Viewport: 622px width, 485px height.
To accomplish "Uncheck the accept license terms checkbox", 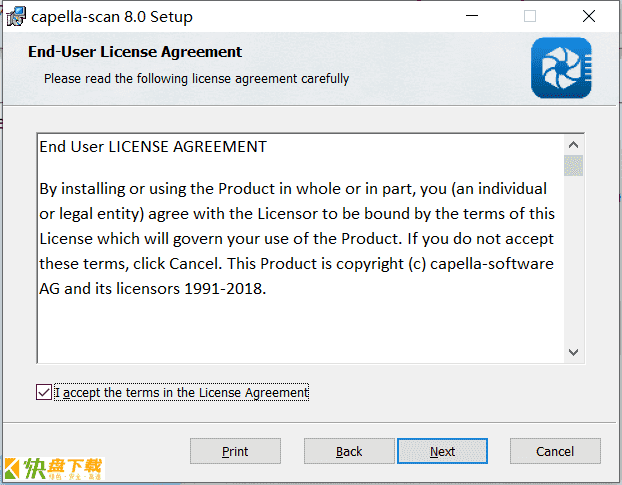I will coord(44,392).
